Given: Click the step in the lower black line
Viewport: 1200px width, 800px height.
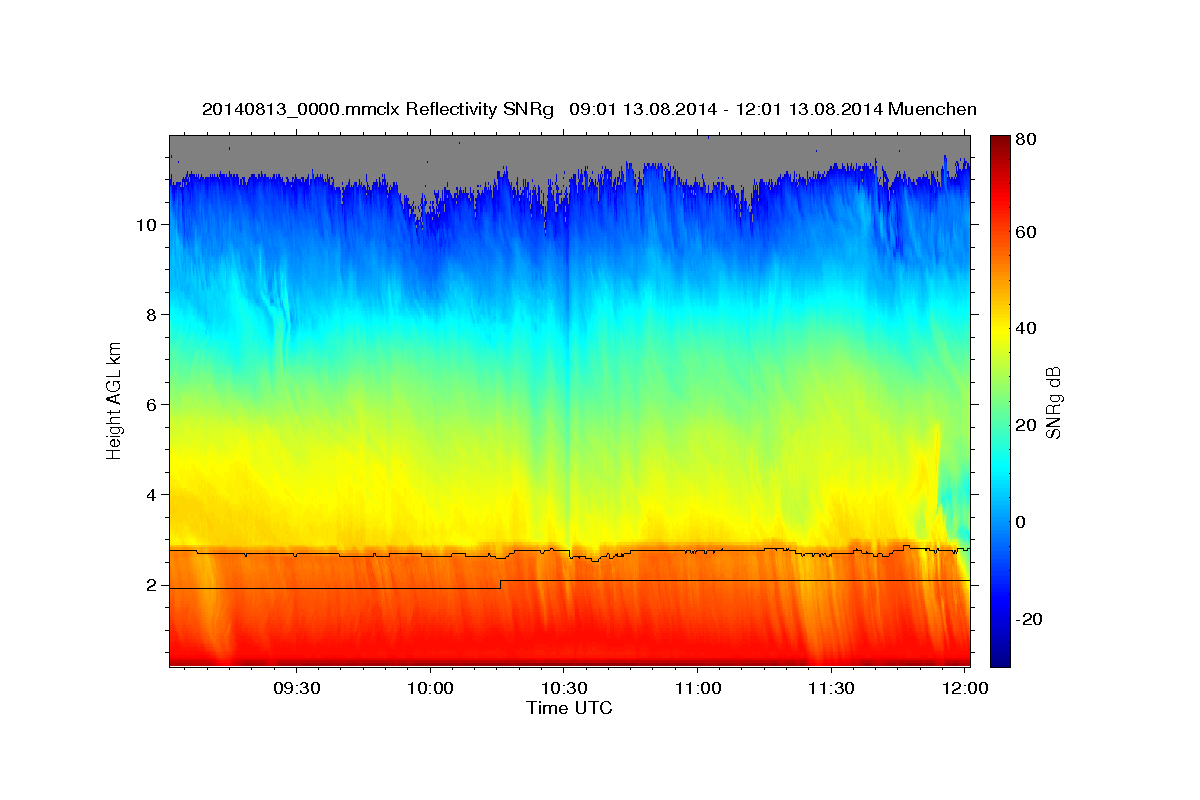Looking at the screenshot, I should coord(501,584).
